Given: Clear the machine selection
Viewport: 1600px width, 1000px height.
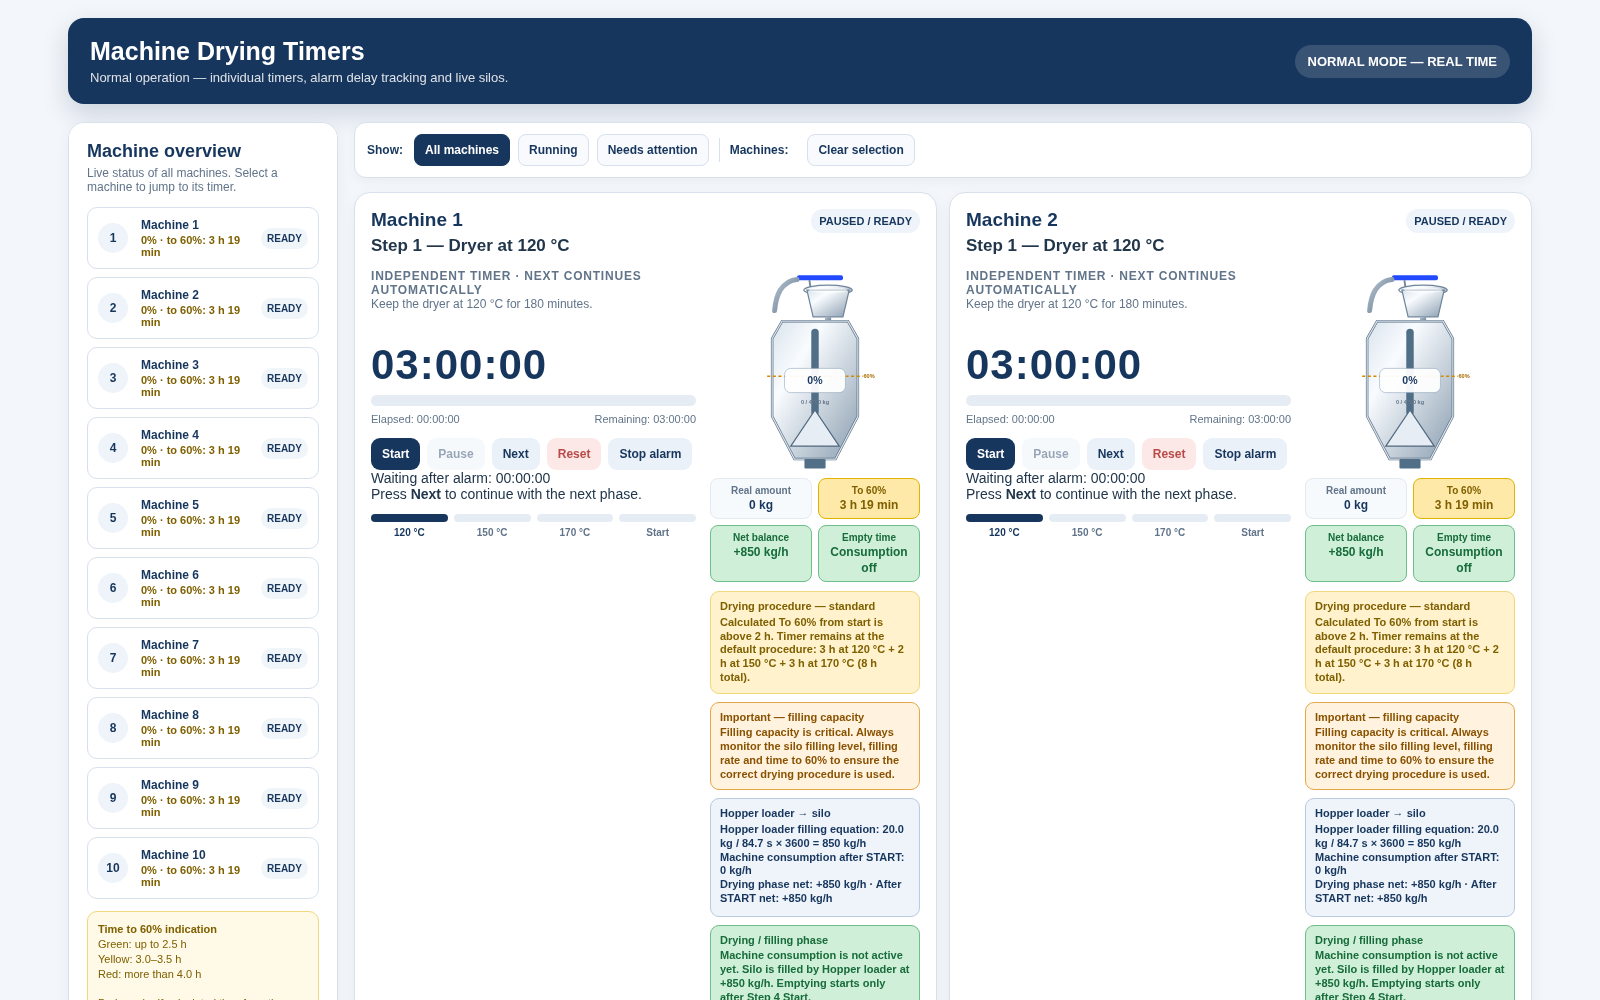Looking at the screenshot, I should coord(861,150).
